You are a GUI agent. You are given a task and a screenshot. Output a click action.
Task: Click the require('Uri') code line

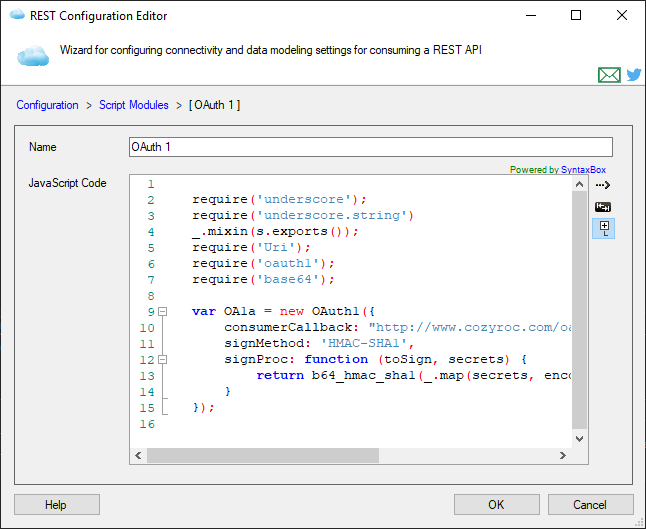(251, 248)
